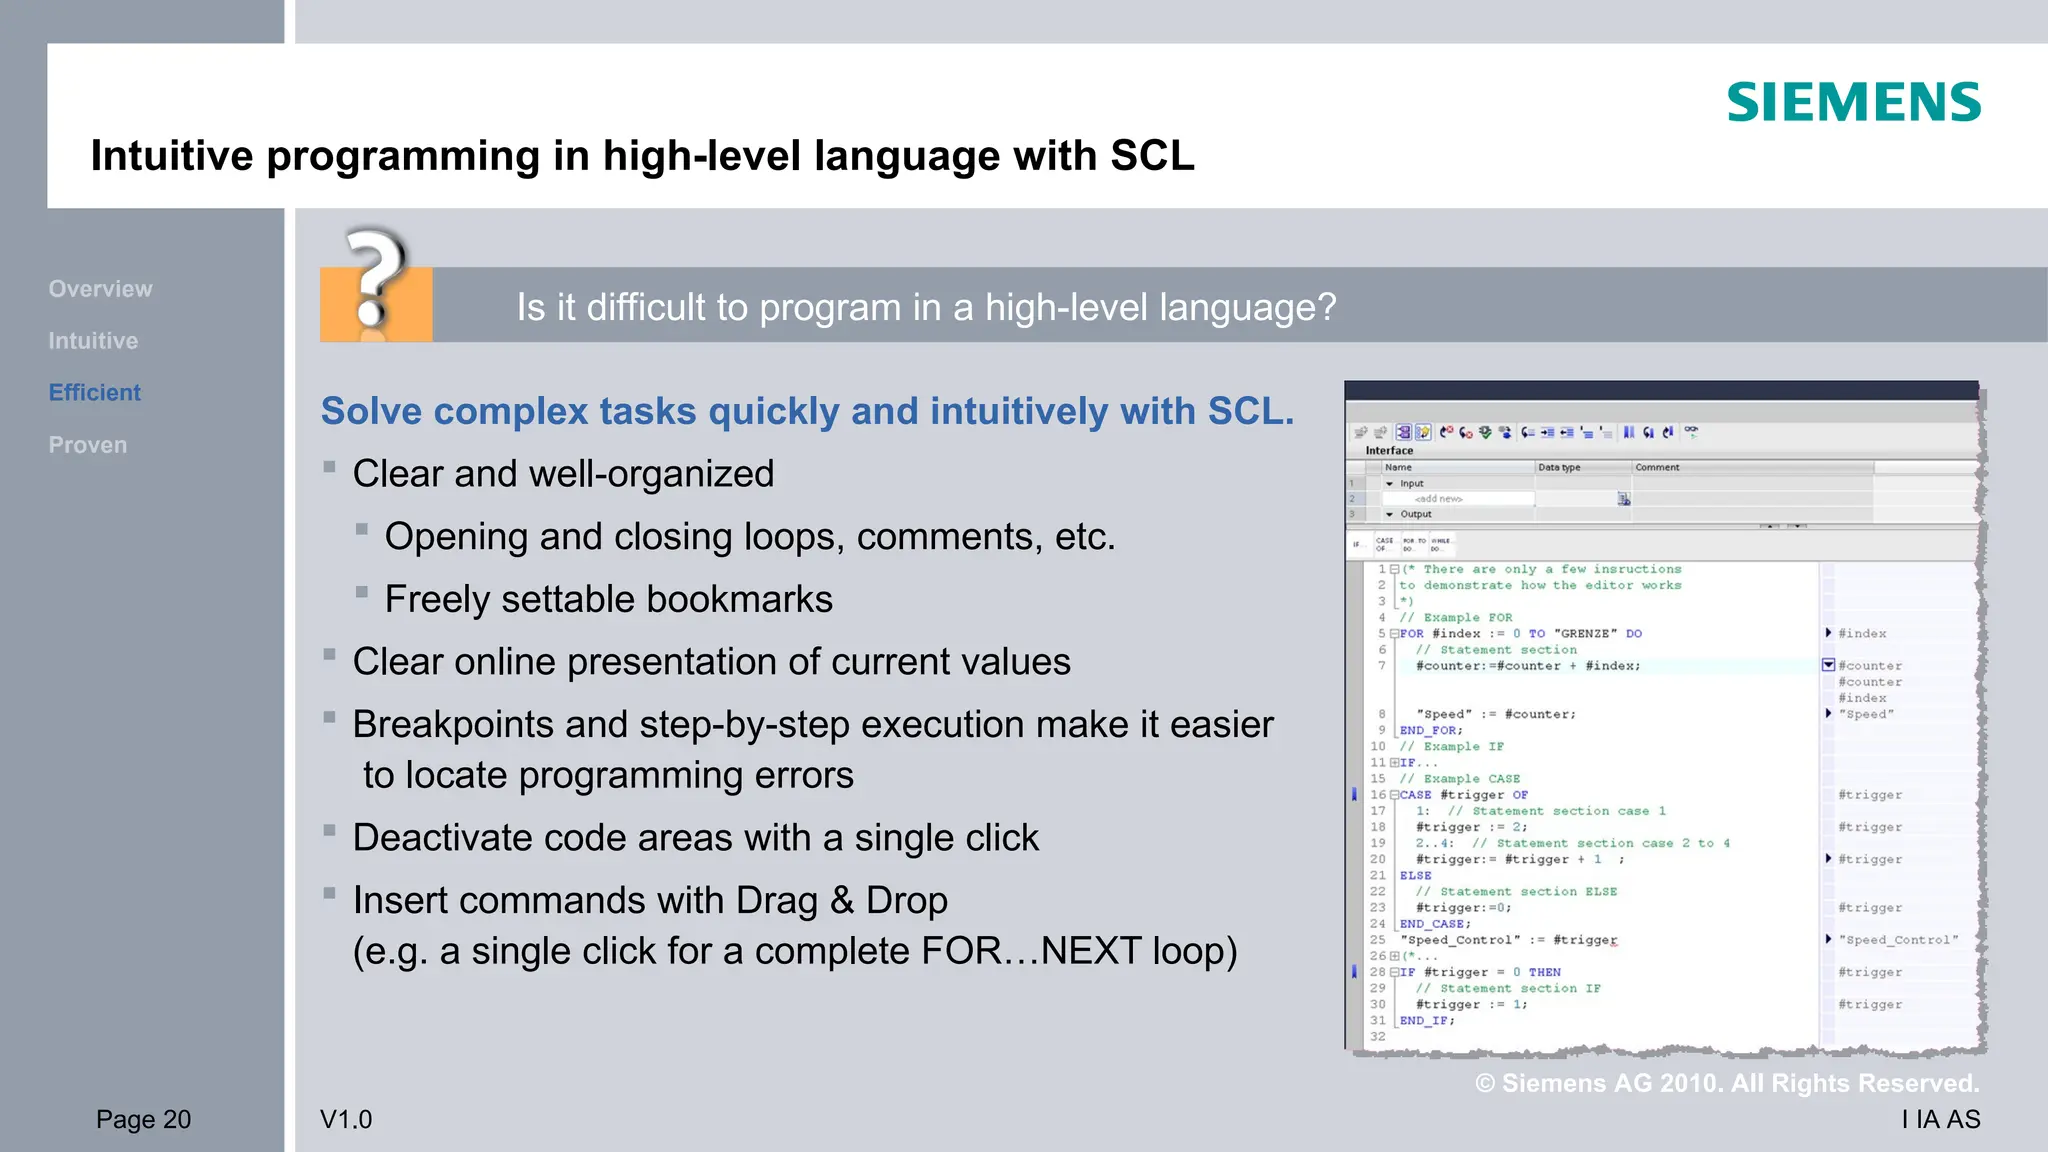This screenshot has height=1152, width=2048.
Task: Click the data type selector icon in row 2
Action: click(1624, 498)
